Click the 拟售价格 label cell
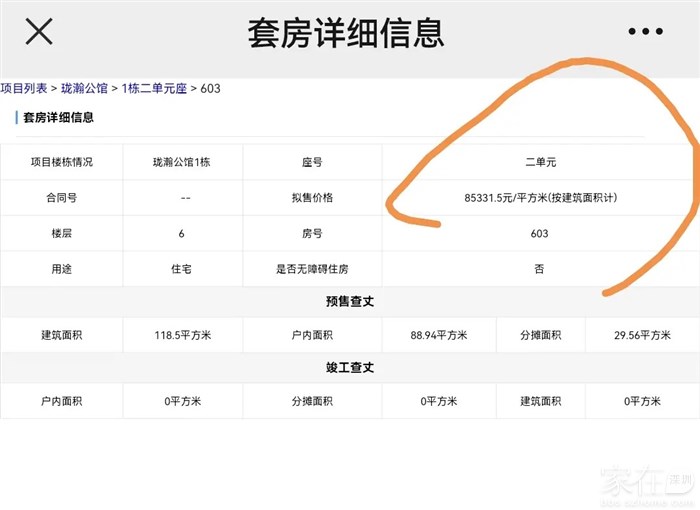This screenshot has height=510, width=700. 312,198
